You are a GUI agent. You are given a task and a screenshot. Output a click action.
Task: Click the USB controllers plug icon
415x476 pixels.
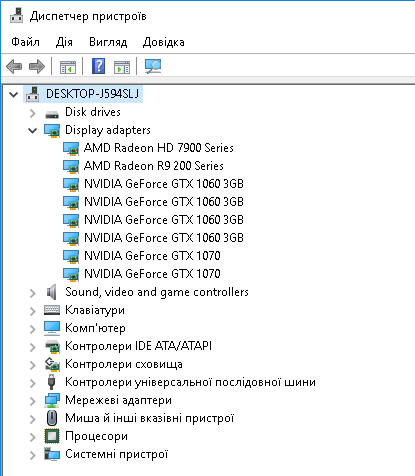point(51,382)
